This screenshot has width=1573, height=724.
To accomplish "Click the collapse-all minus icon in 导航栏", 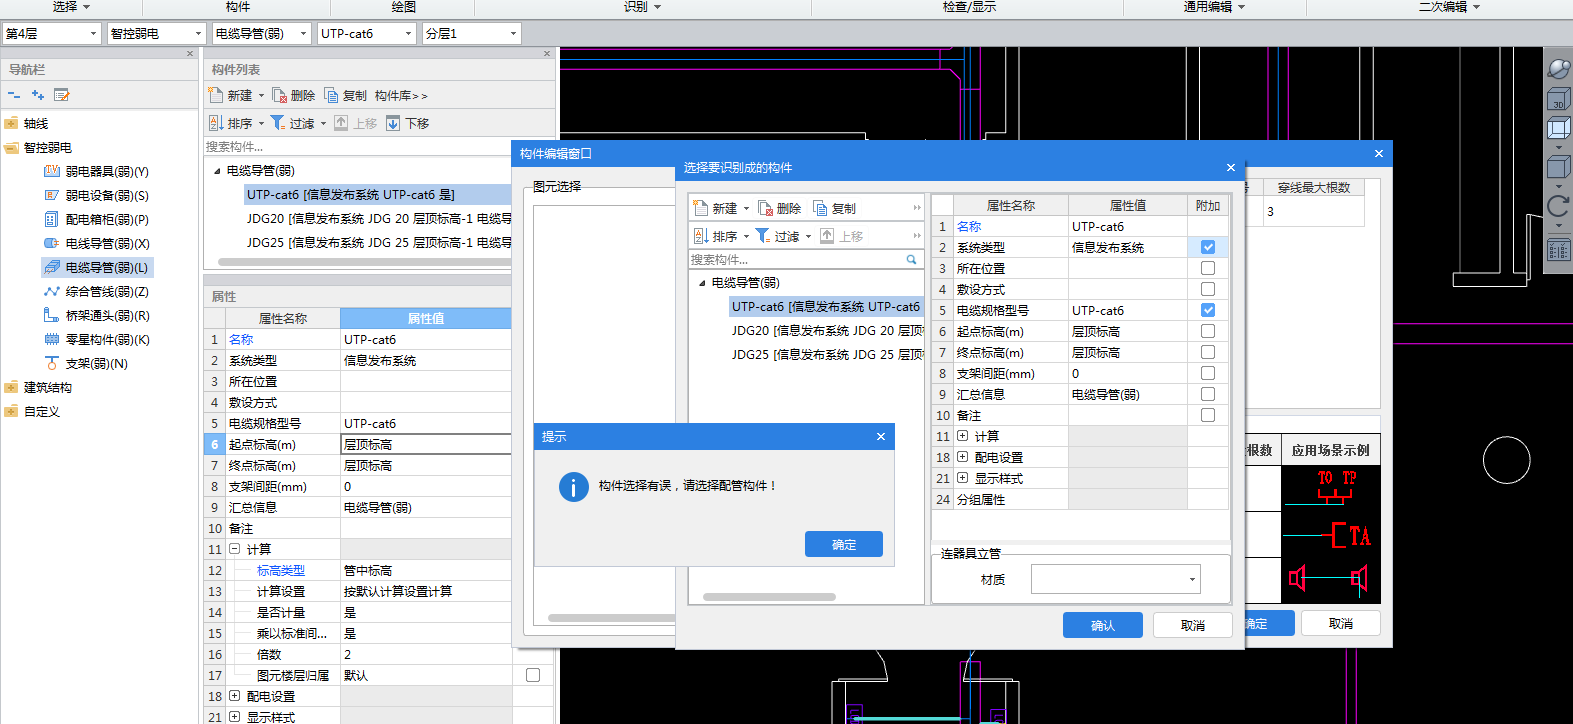I will [x=14, y=95].
